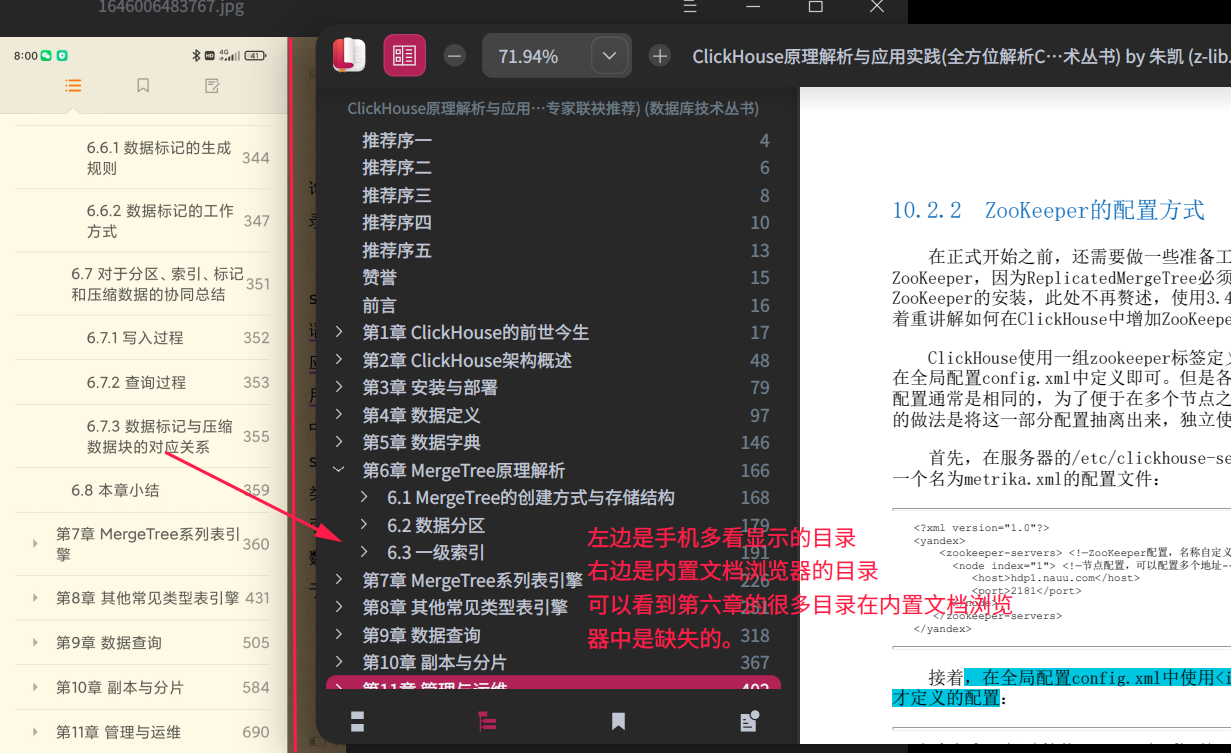This screenshot has width=1231, height=753.
Task: Expand 第3章 安装与部署 chevron
Action: click(x=340, y=387)
